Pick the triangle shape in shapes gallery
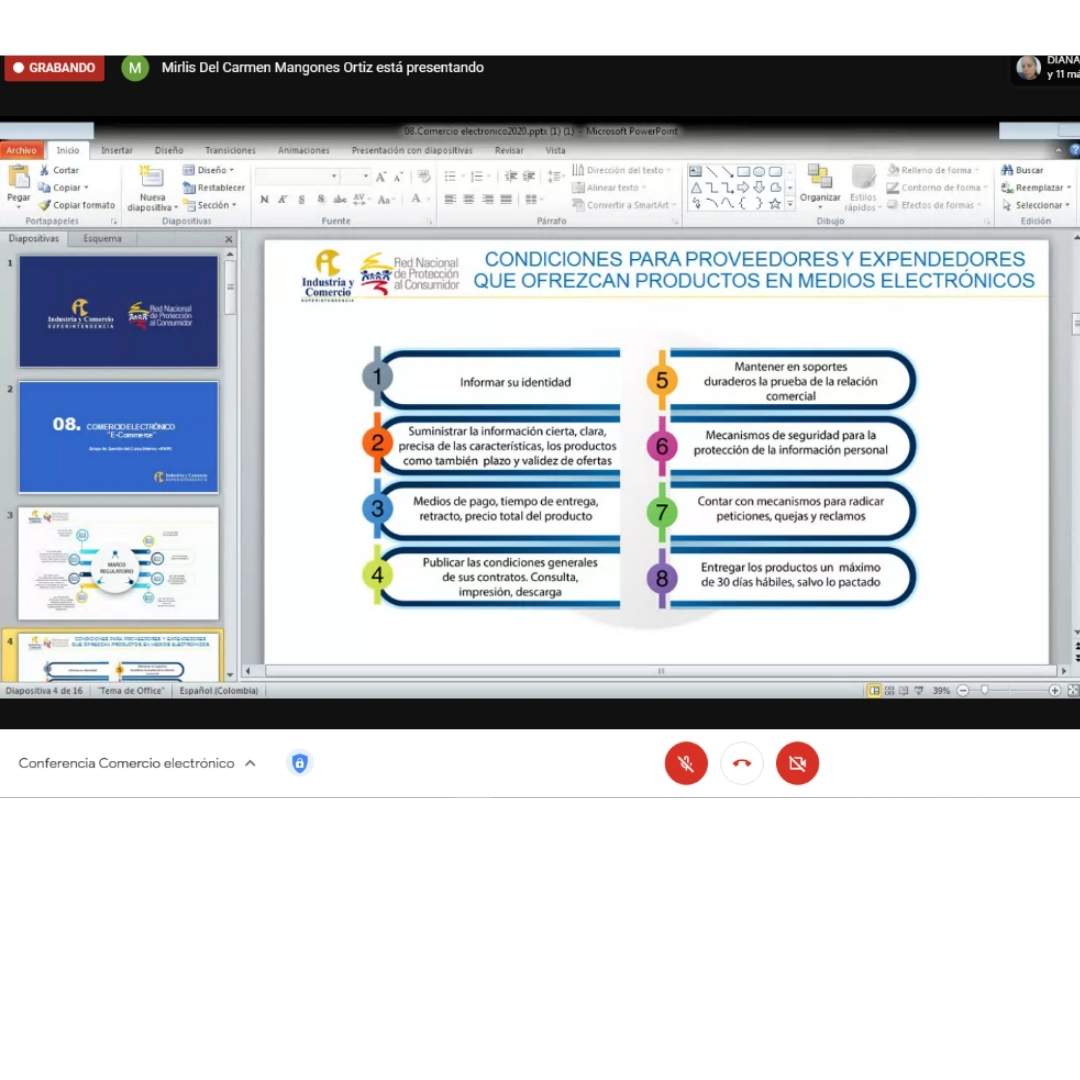 coord(696,187)
